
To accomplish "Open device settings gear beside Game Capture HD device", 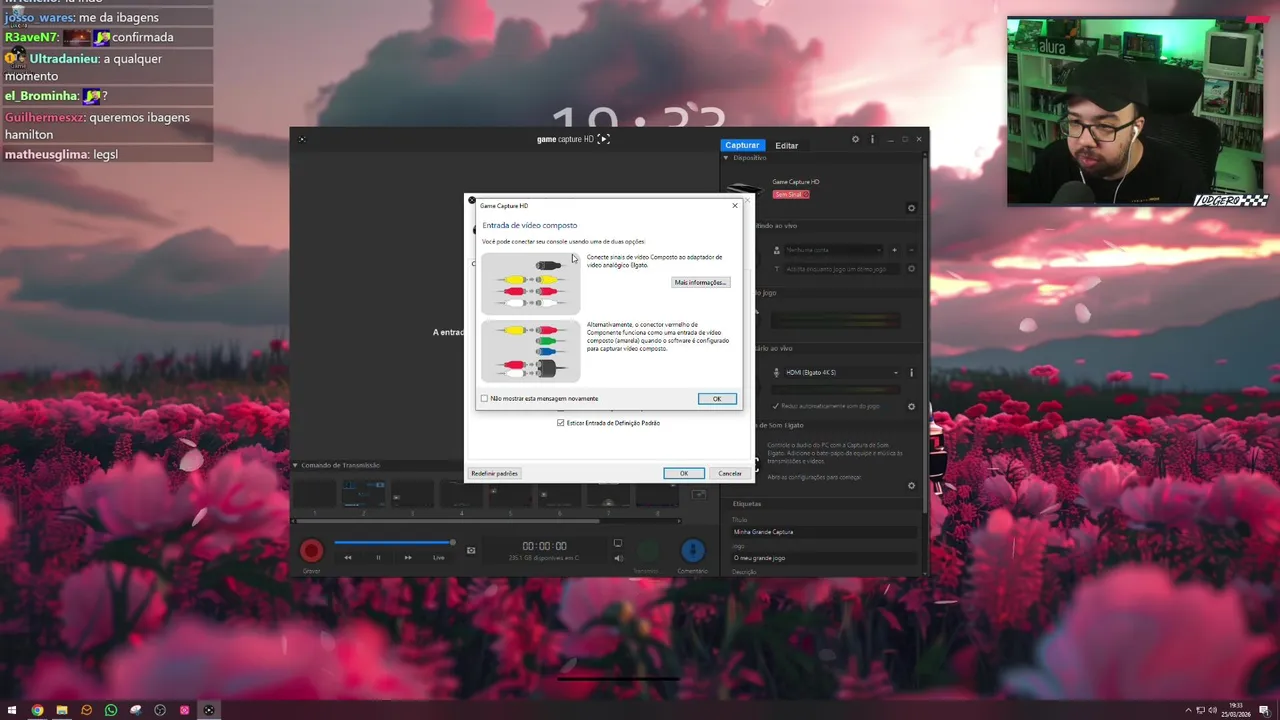I will click(x=911, y=208).
